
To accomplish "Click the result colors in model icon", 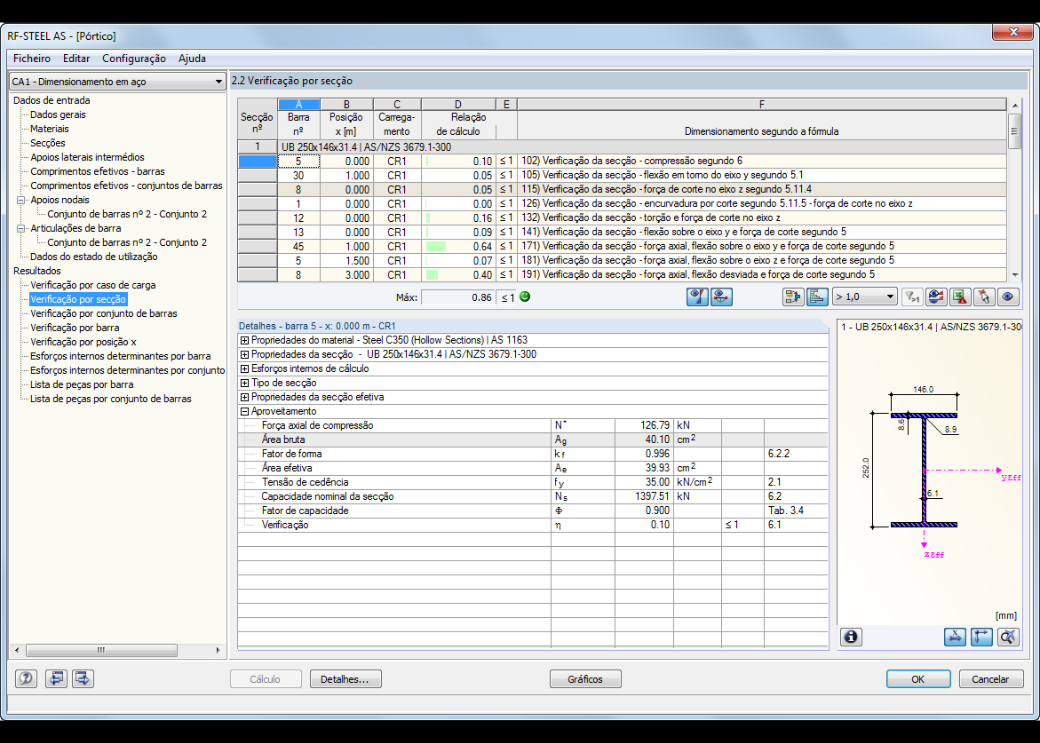I will 936,297.
